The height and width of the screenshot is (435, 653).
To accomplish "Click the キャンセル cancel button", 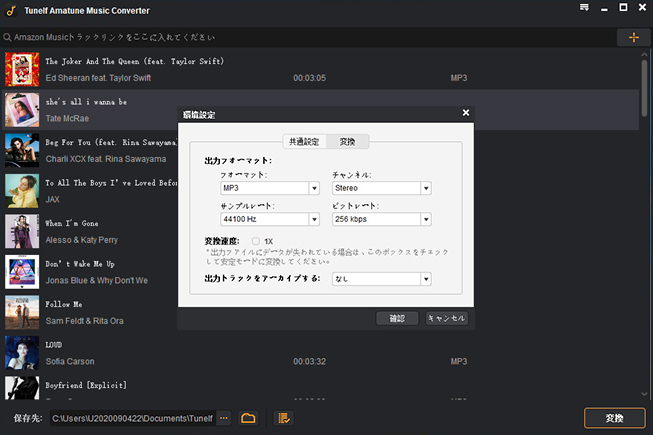I will tap(447, 318).
